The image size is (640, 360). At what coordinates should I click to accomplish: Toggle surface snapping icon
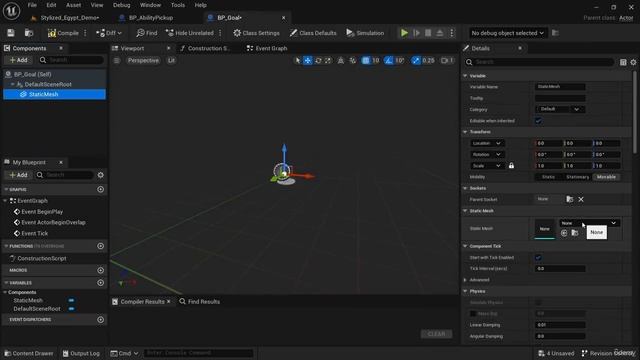[x=352, y=60]
